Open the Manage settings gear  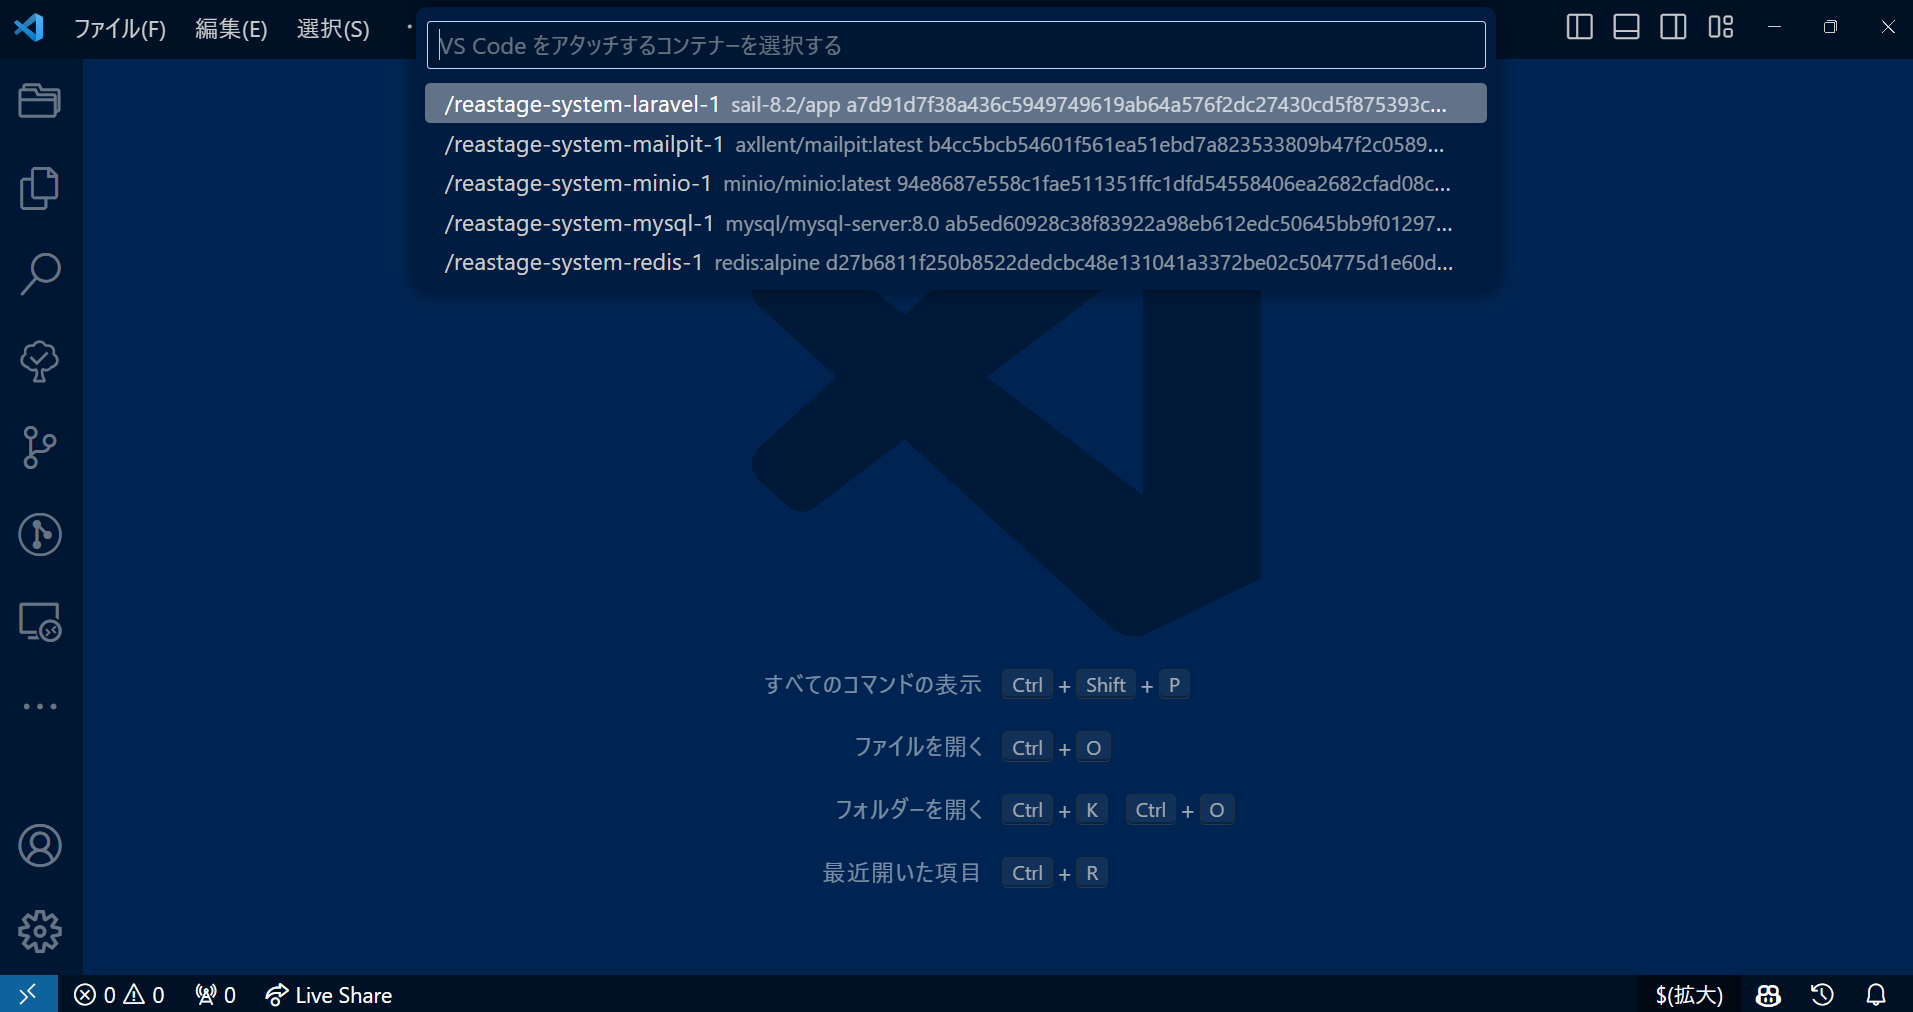click(39, 931)
